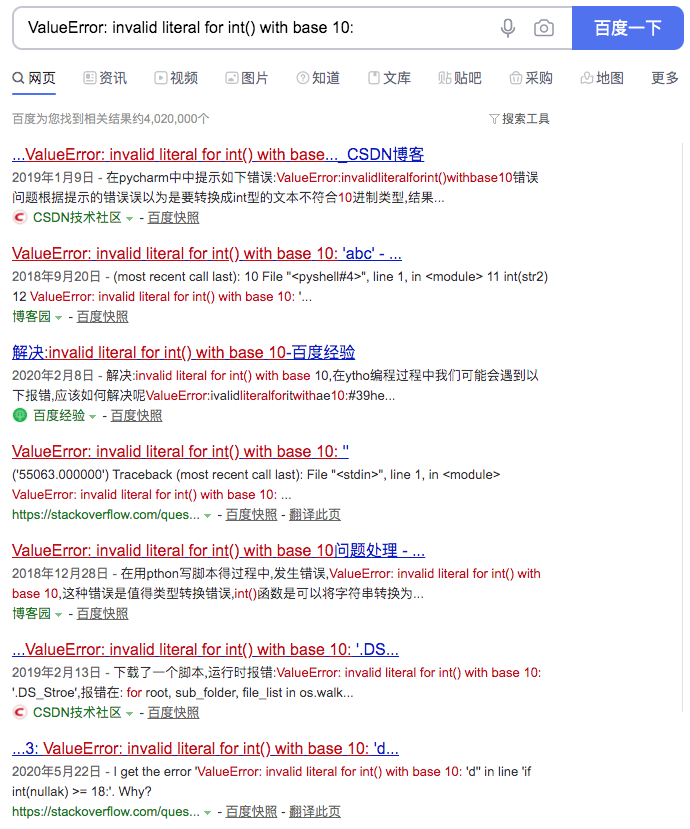690x829 pixels.
Task: Open the 采购 tab
Action: click(531, 78)
